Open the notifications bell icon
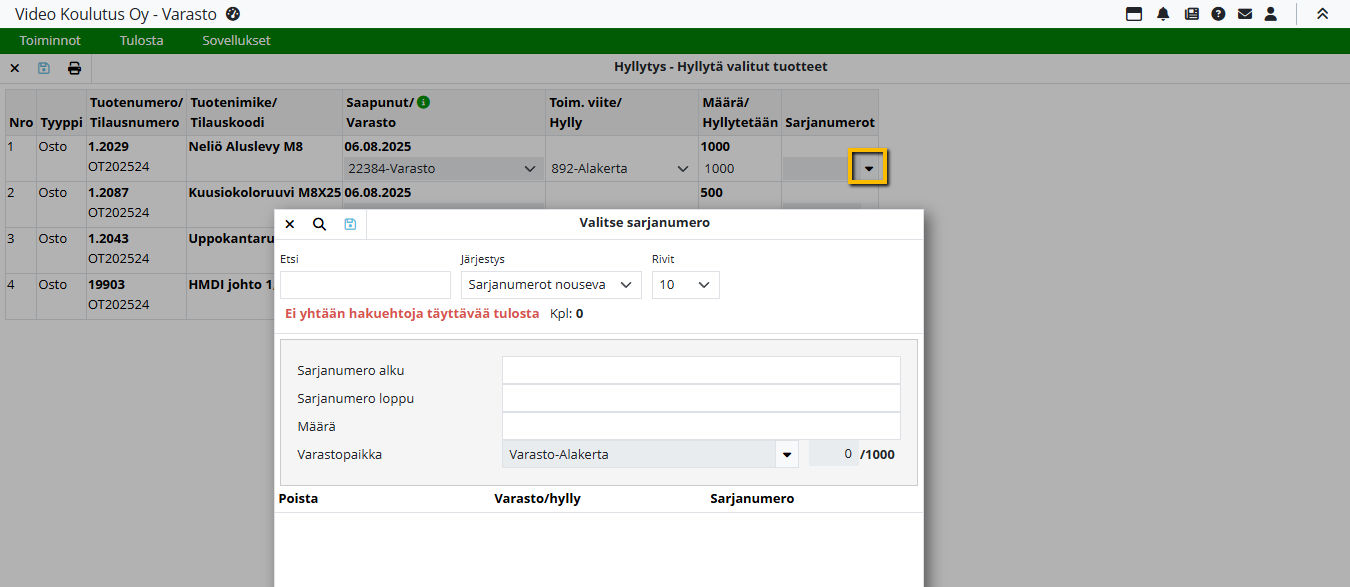1350x587 pixels. coord(1163,14)
